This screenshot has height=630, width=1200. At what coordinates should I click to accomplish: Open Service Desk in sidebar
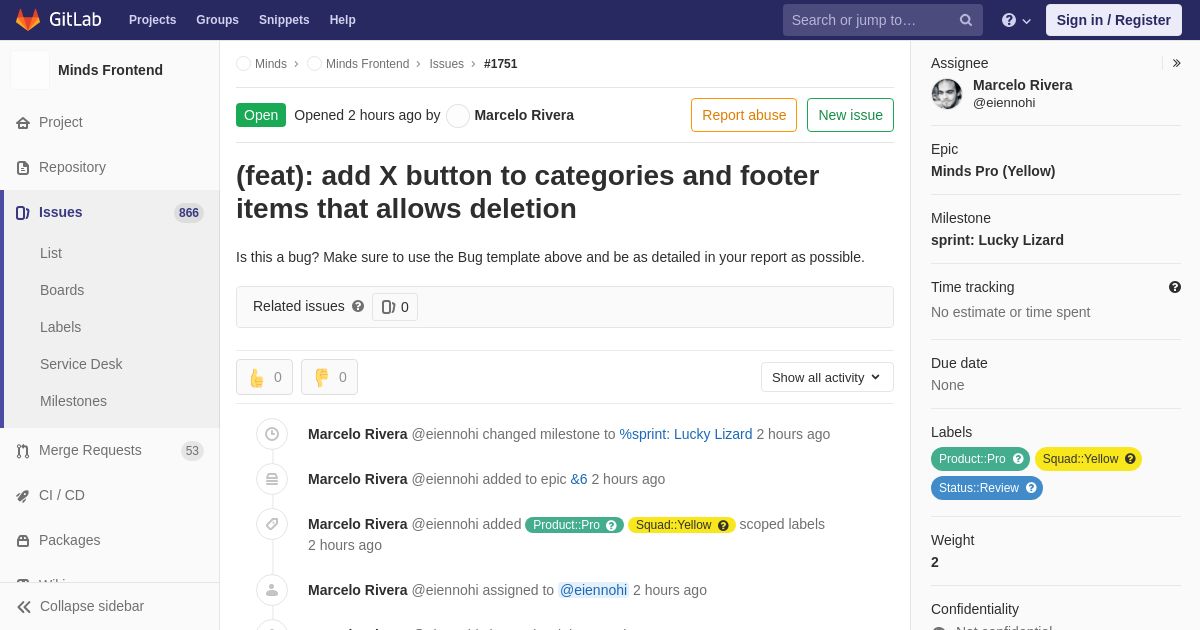click(81, 364)
